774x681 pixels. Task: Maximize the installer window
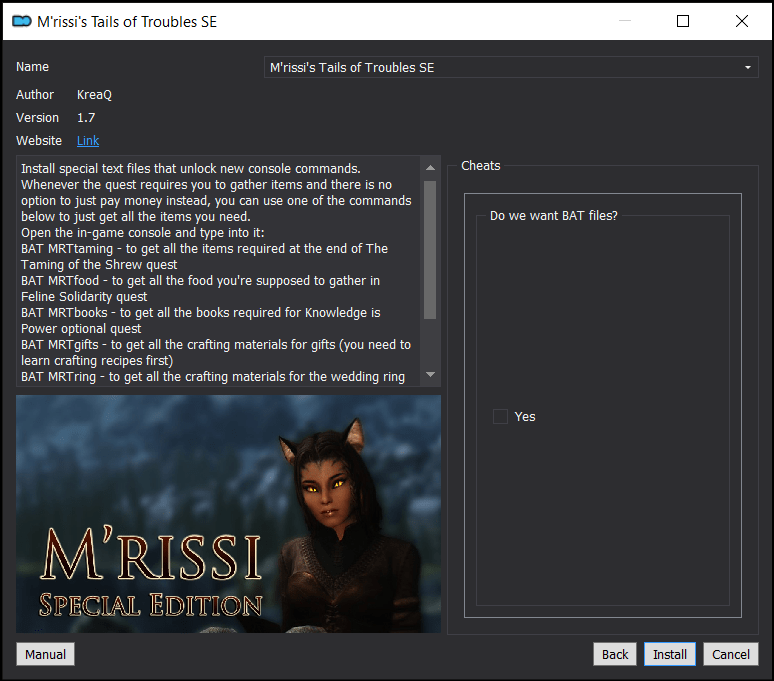point(683,21)
